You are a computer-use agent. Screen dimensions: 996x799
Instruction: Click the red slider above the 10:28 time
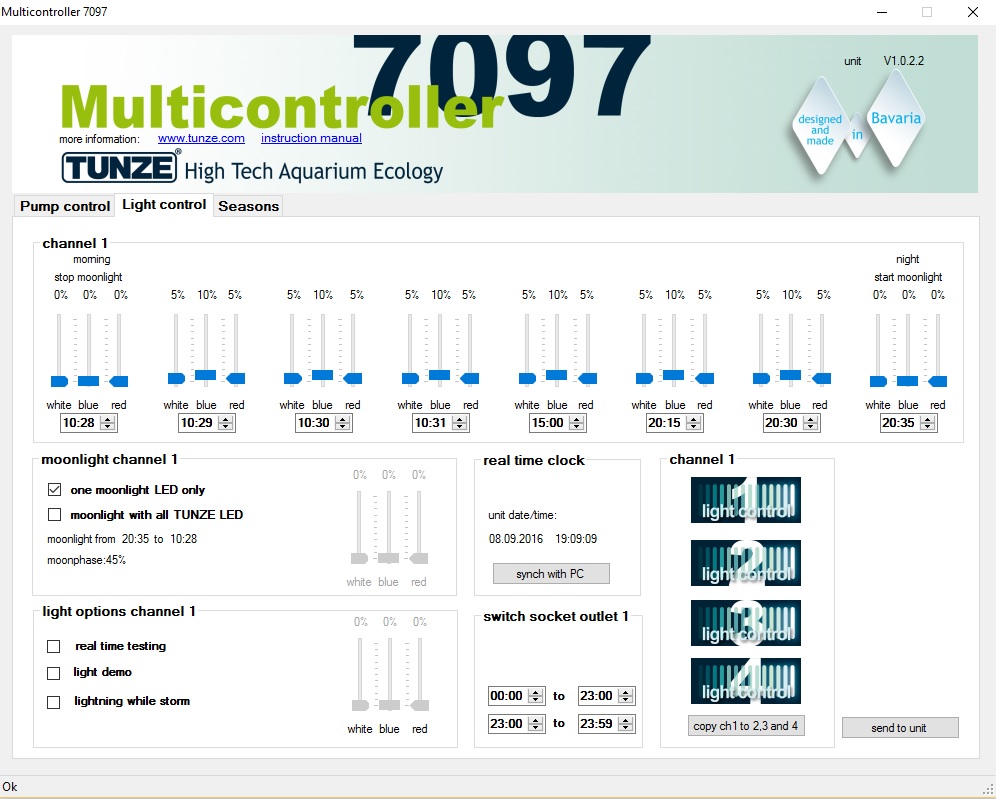point(119,381)
